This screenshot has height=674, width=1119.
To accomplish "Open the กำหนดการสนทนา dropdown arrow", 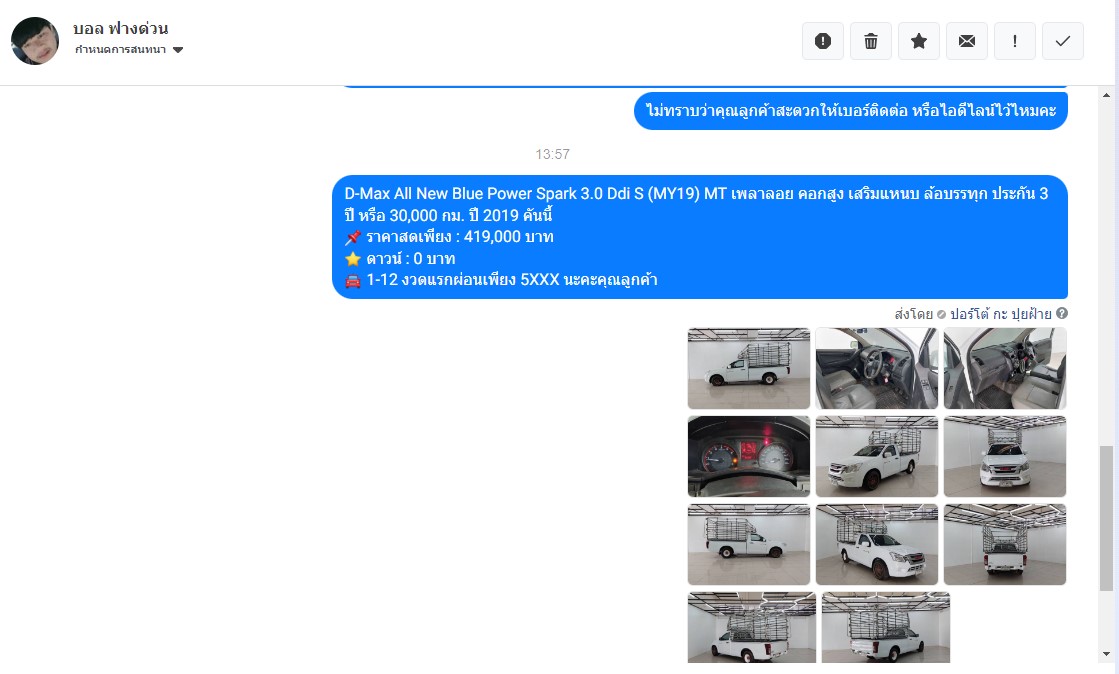I will [x=178, y=50].
